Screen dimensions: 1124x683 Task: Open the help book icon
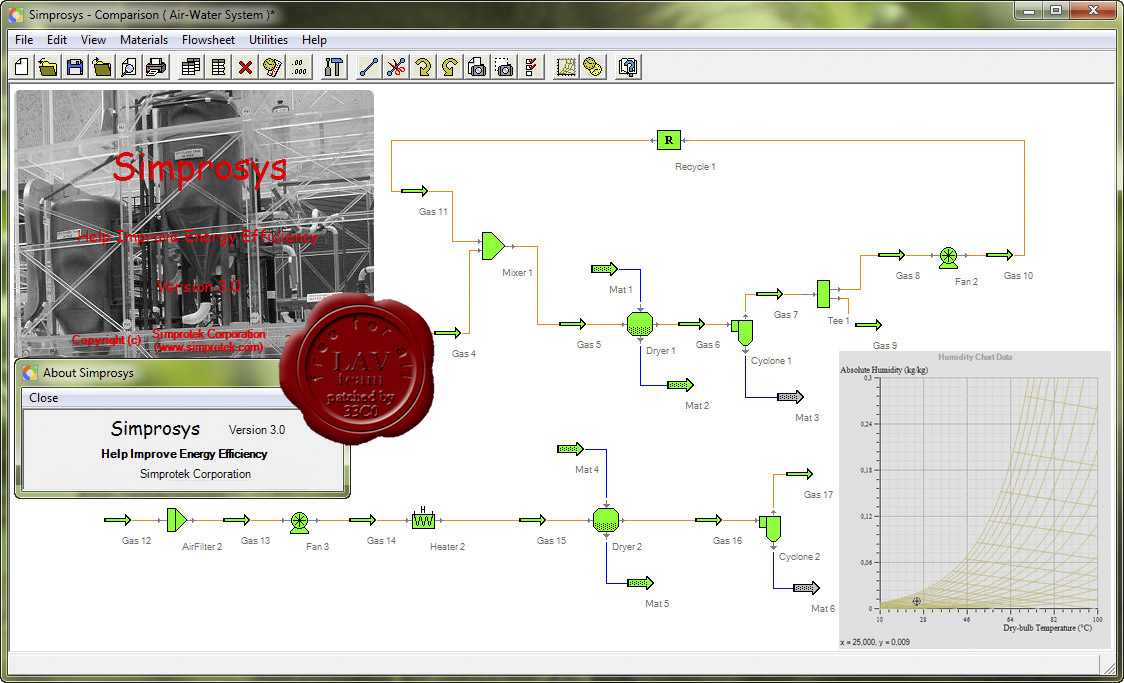(x=628, y=67)
